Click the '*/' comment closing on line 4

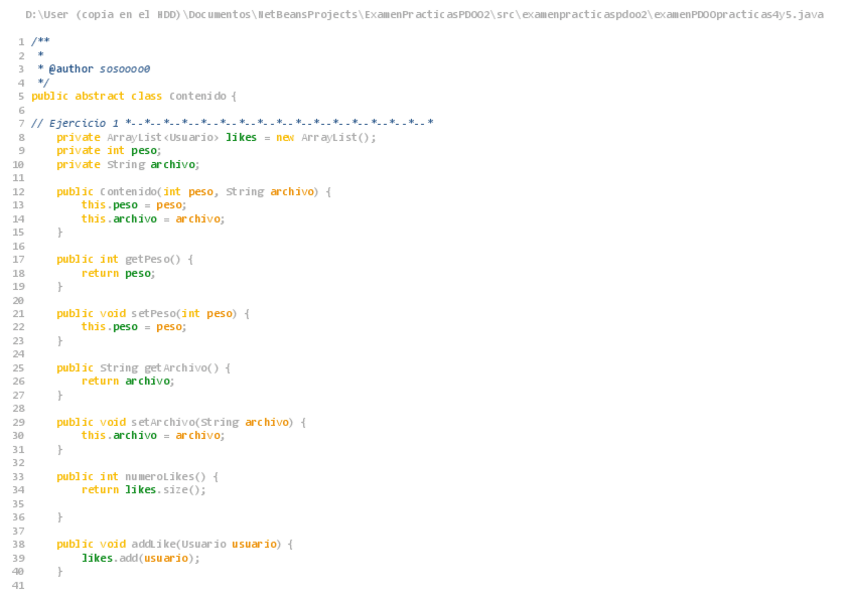43,83
